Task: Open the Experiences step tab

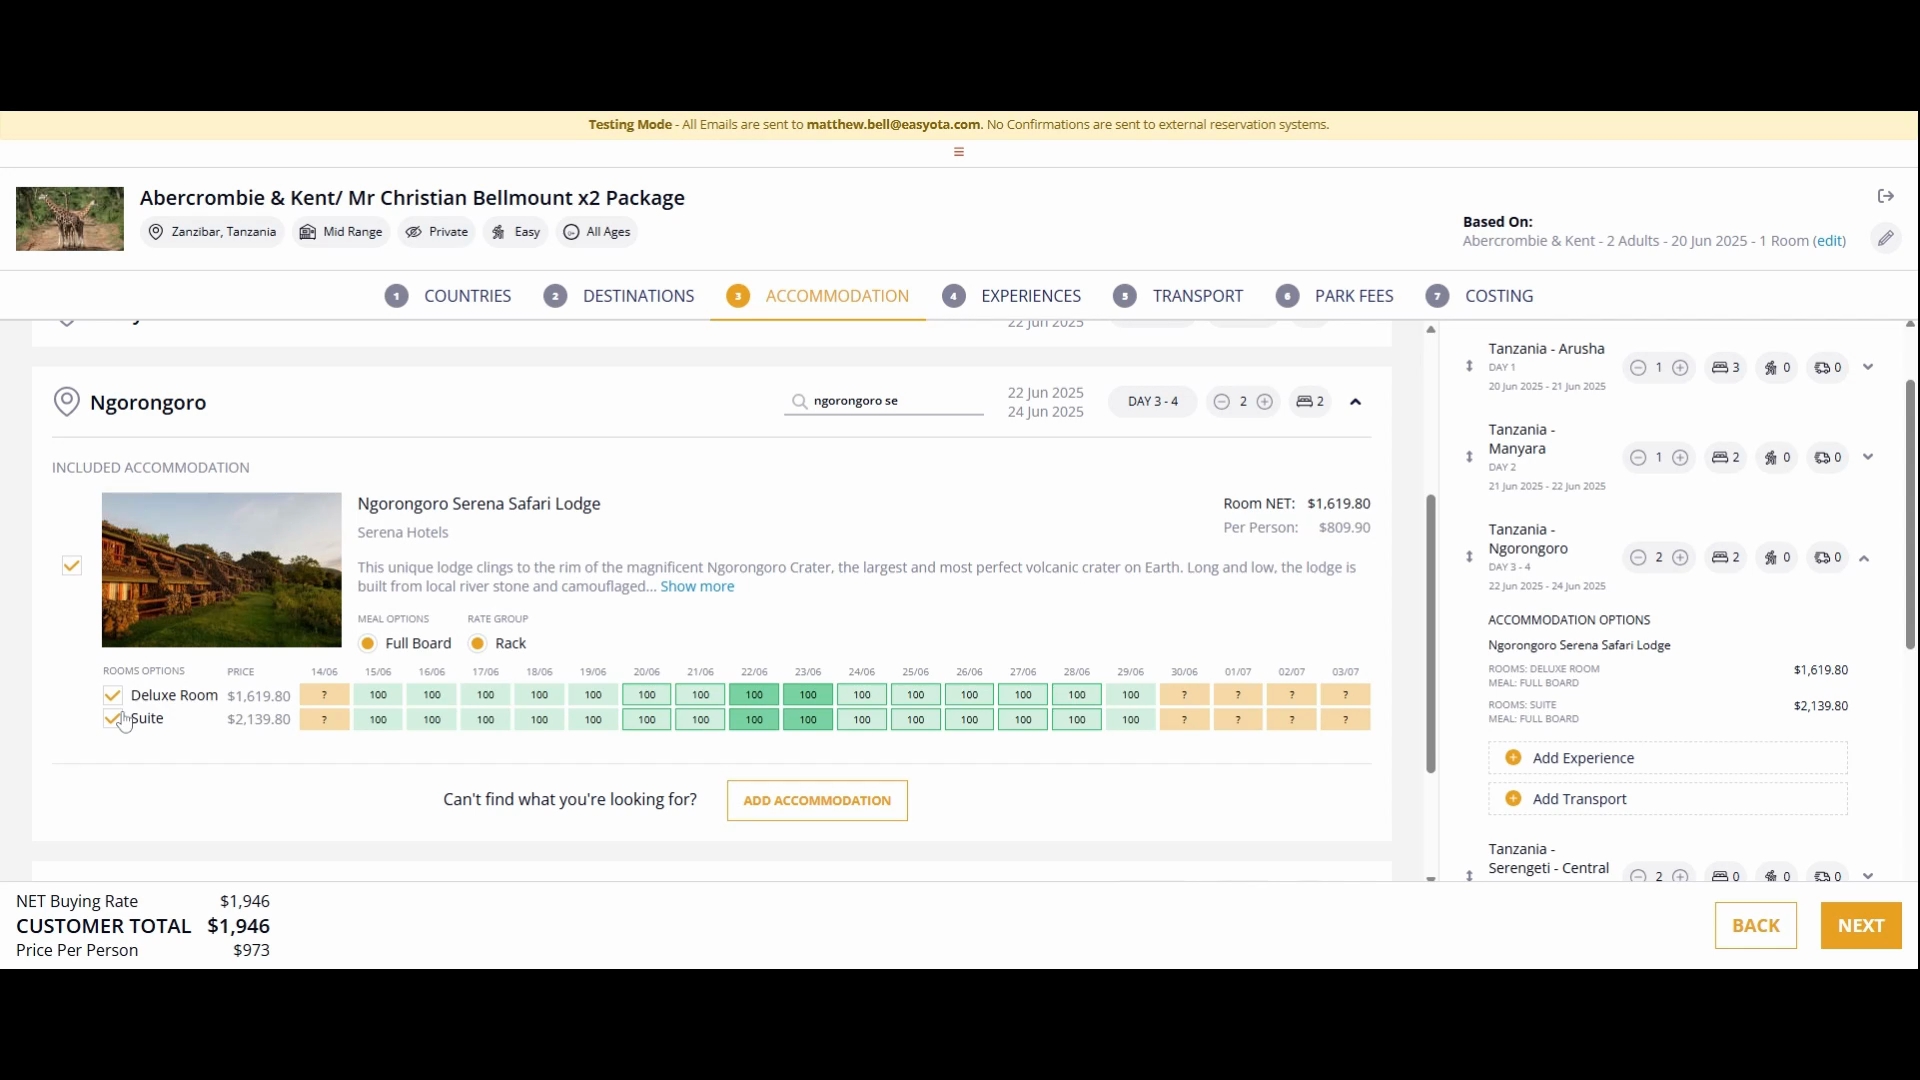Action: click(x=1012, y=296)
